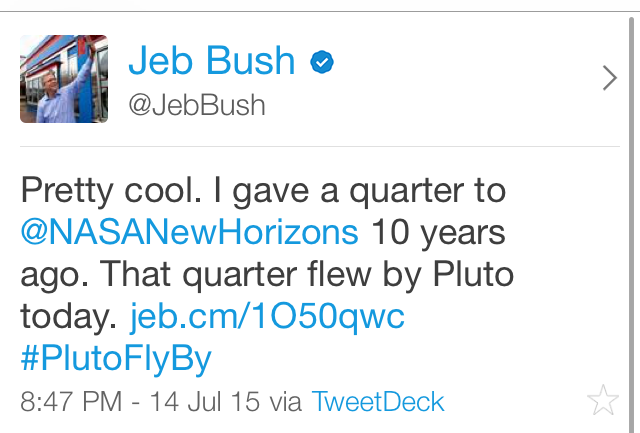The height and width of the screenshot is (433, 640).
Task: Open the TweetDeck source link
Action: coord(378,402)
